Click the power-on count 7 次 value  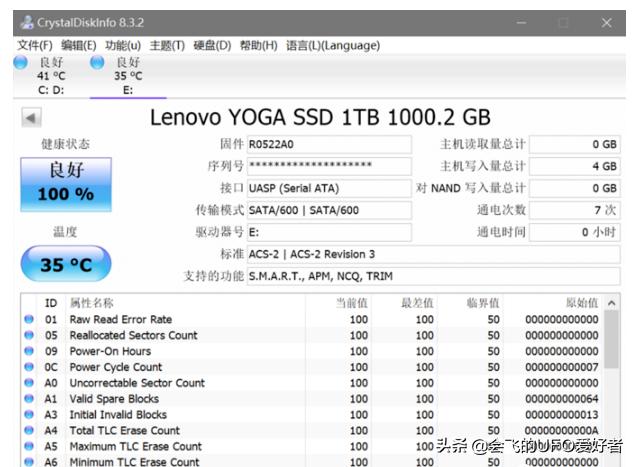tap(574, 210)
